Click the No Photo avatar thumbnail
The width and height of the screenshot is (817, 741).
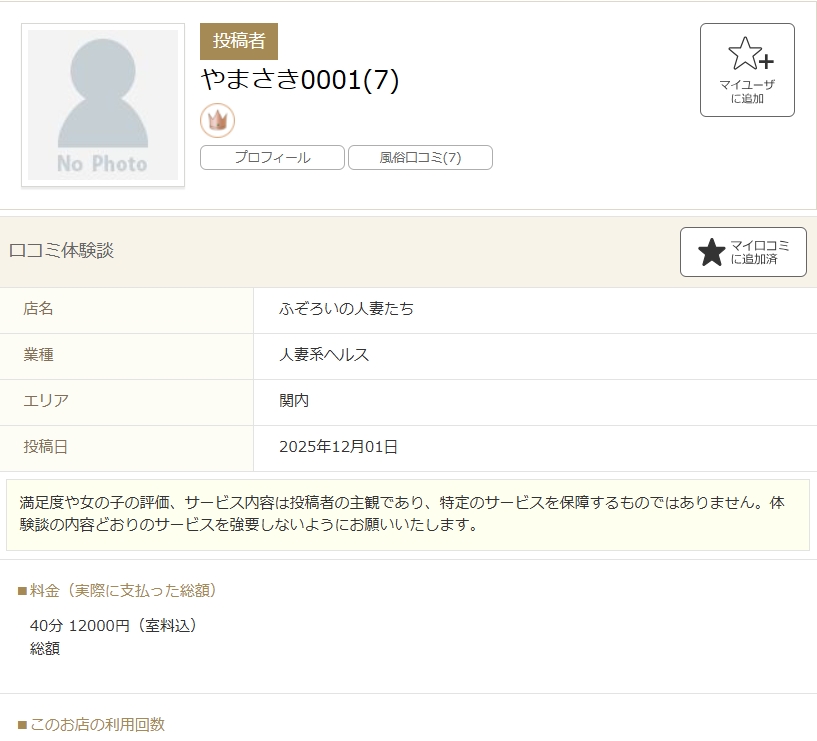click(103, 105)
